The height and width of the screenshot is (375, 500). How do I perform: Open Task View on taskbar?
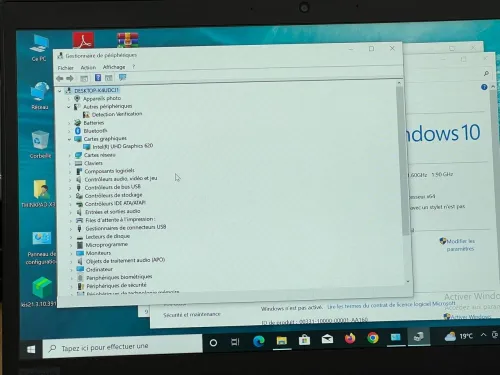click(235, 342)
